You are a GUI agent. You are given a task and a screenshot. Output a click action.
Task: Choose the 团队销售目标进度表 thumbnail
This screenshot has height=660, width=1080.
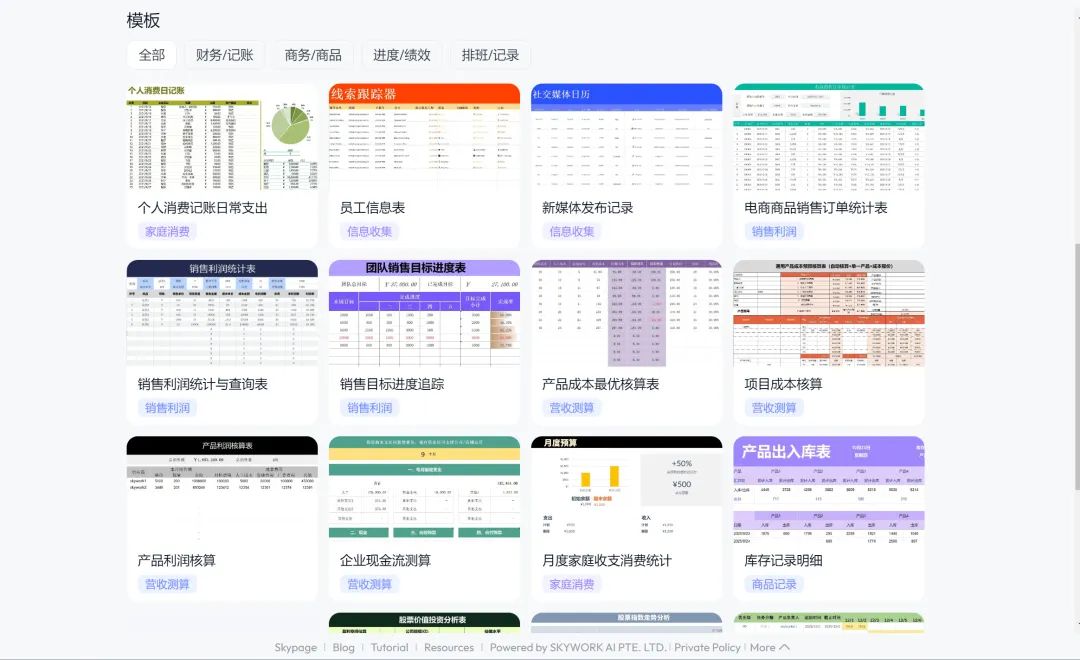click(424, 313)
